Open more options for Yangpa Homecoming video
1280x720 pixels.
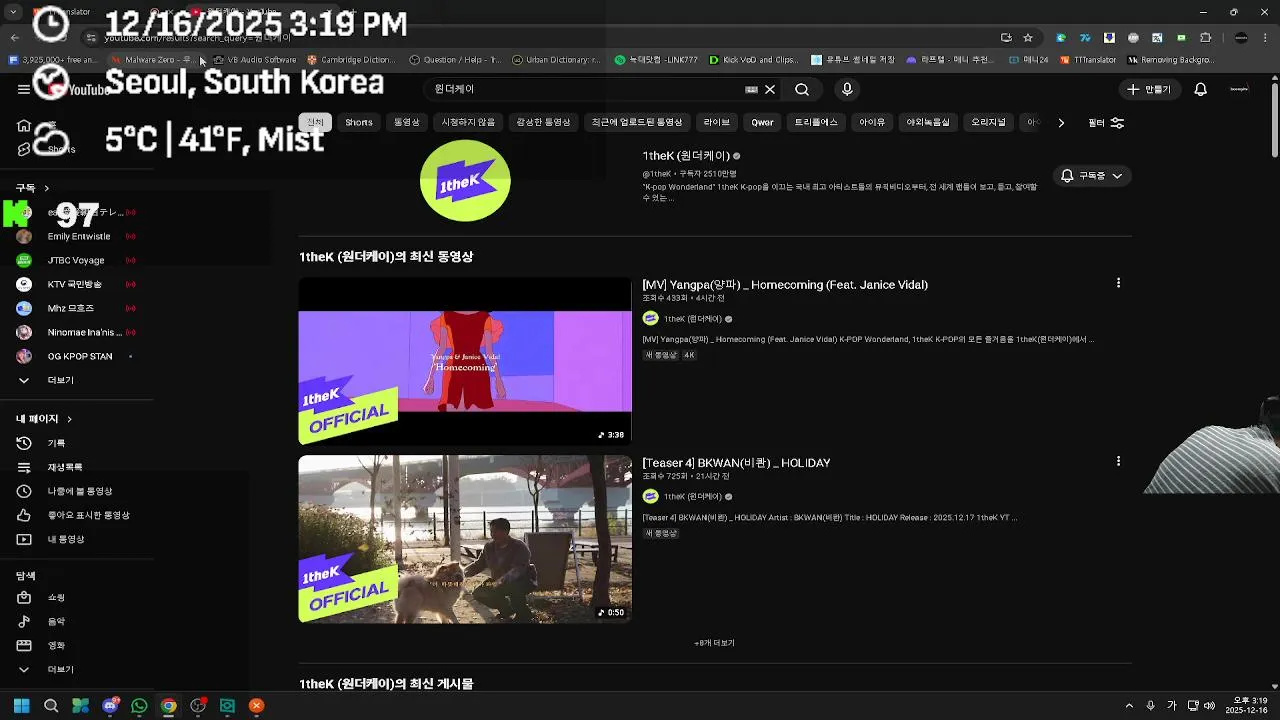click(1118, 283)
